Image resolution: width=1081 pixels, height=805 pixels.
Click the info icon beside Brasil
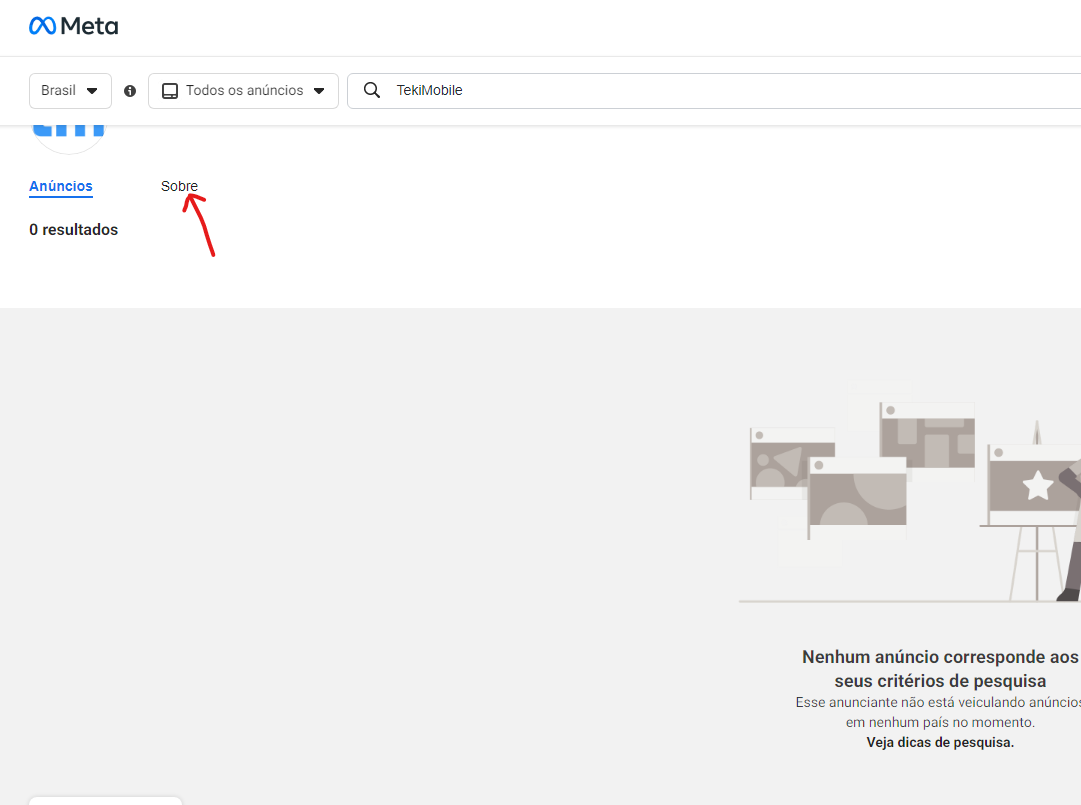[x=130, y=91]
